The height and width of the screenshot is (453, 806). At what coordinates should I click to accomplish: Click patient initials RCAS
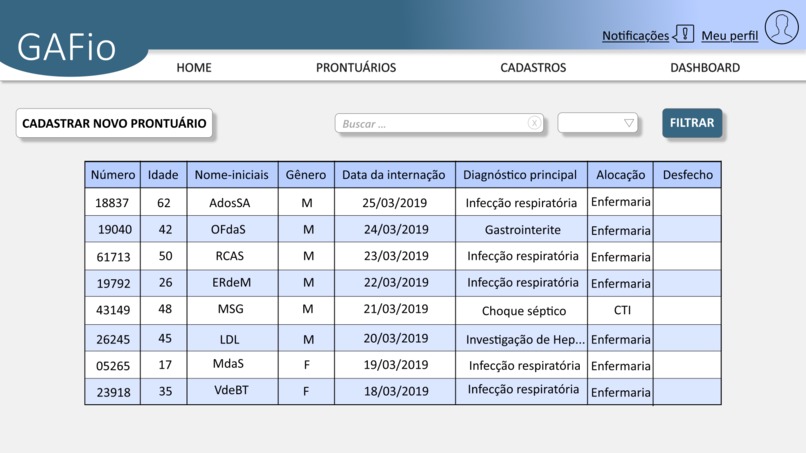tap(229, 256)
